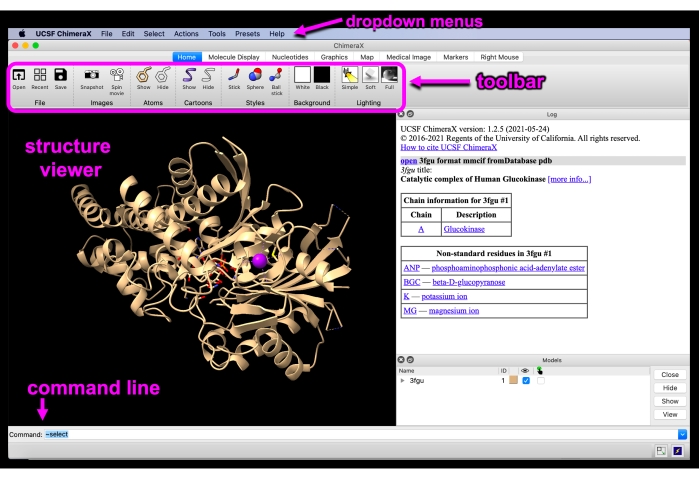Viewport: 699px width, 479px height.
Task: Click the open command link in Log
Action: [x=408, y=161]
